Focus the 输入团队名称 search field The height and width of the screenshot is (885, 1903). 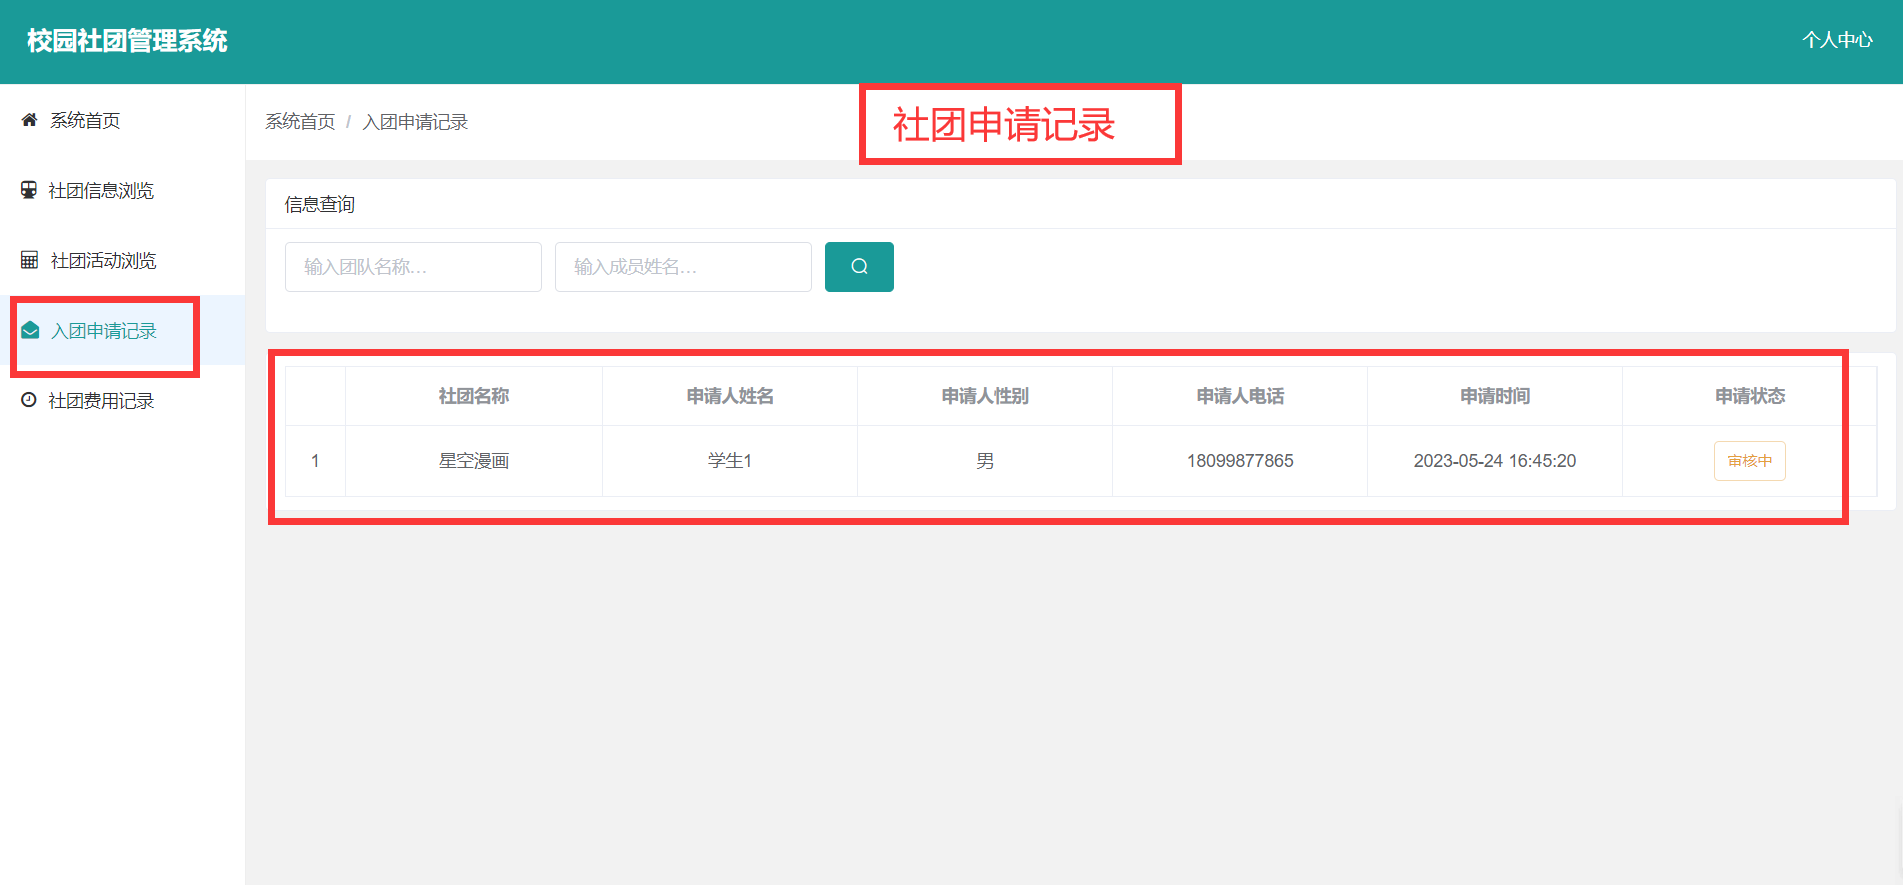413,267
